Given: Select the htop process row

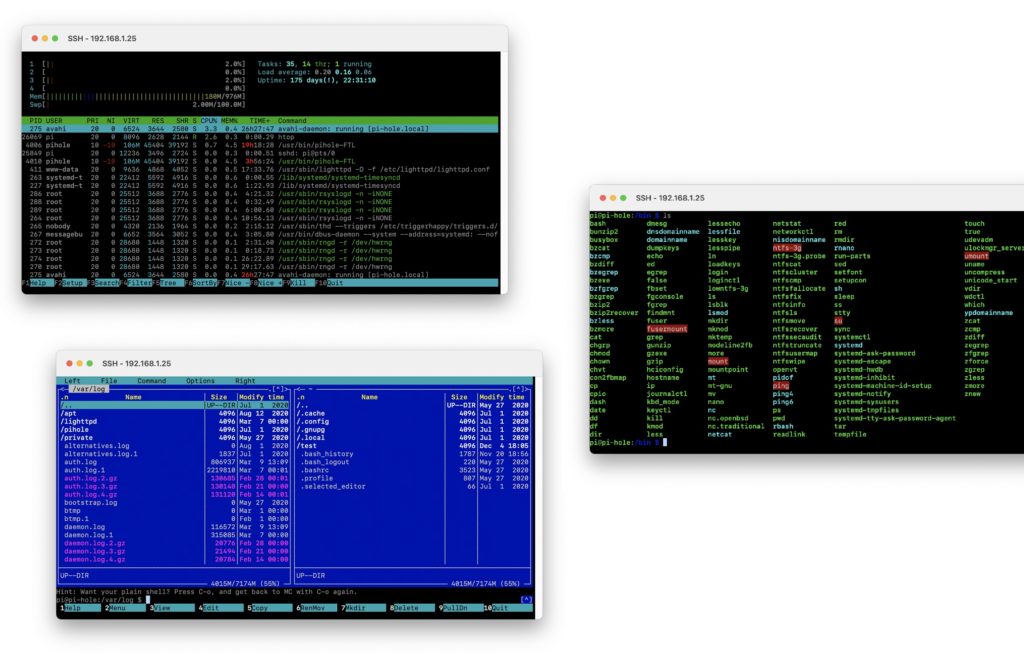Looking at the screenshot, I should 260,137.
